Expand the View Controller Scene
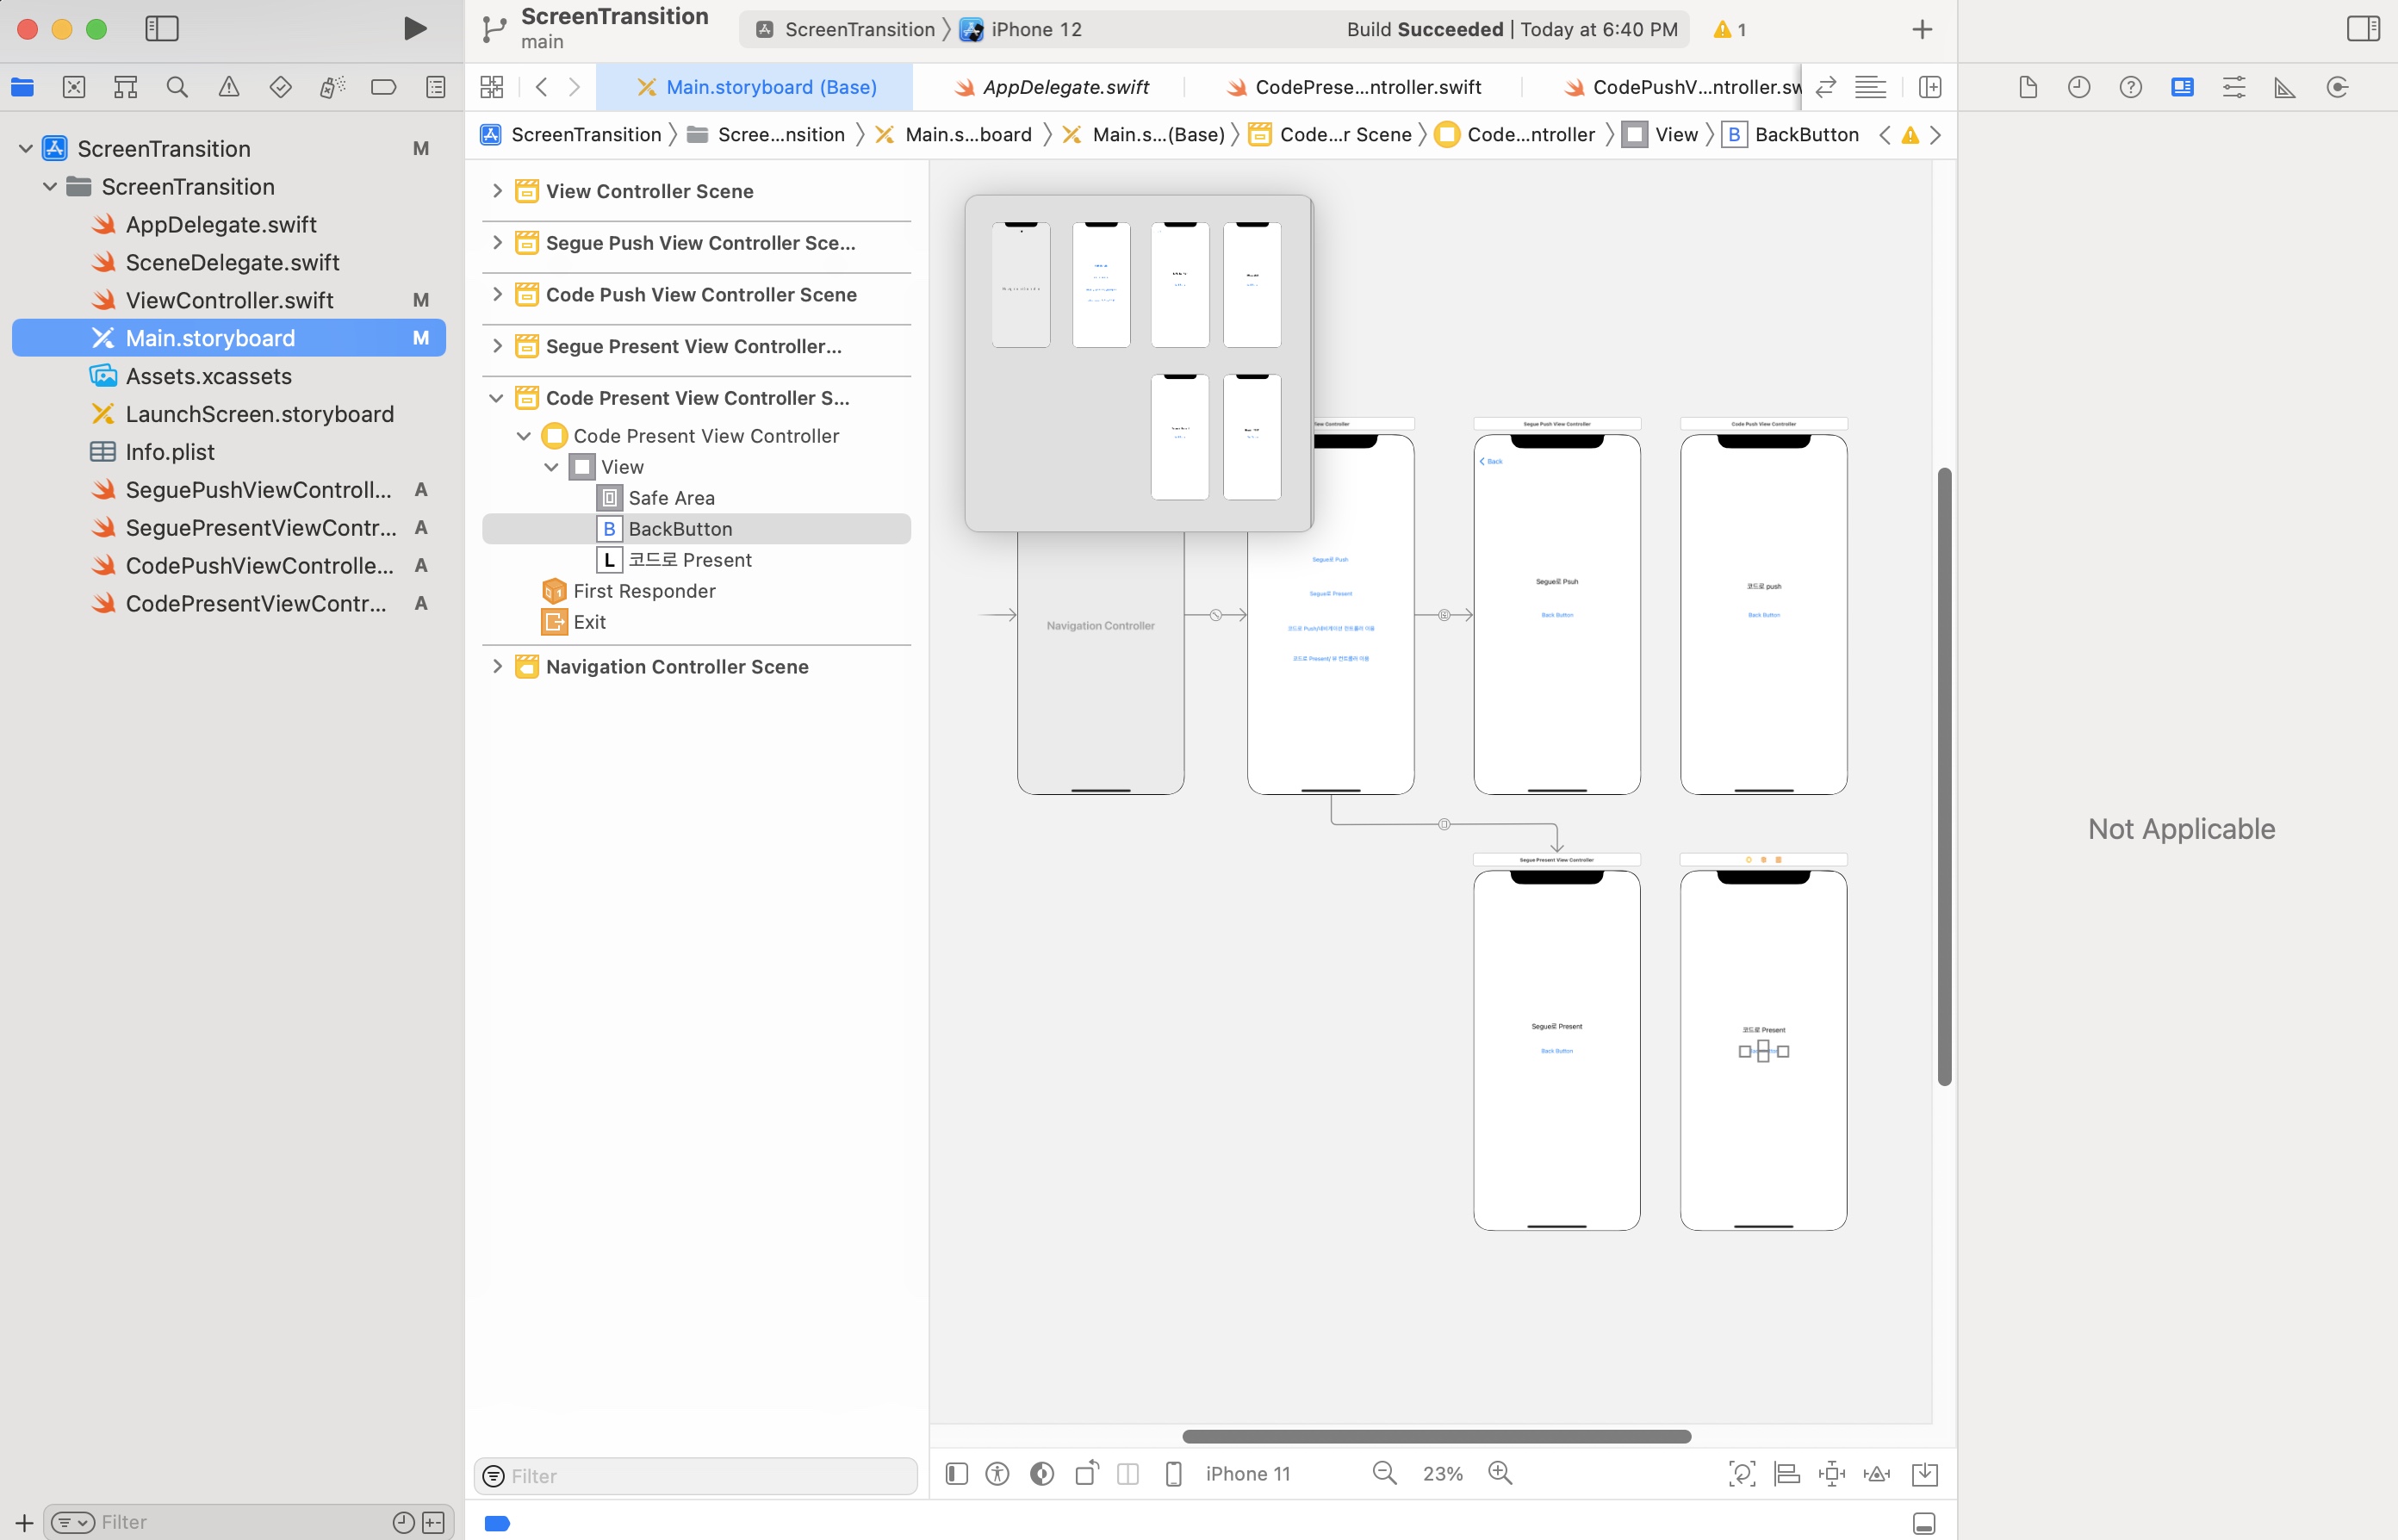 click(x=496, y=191)
